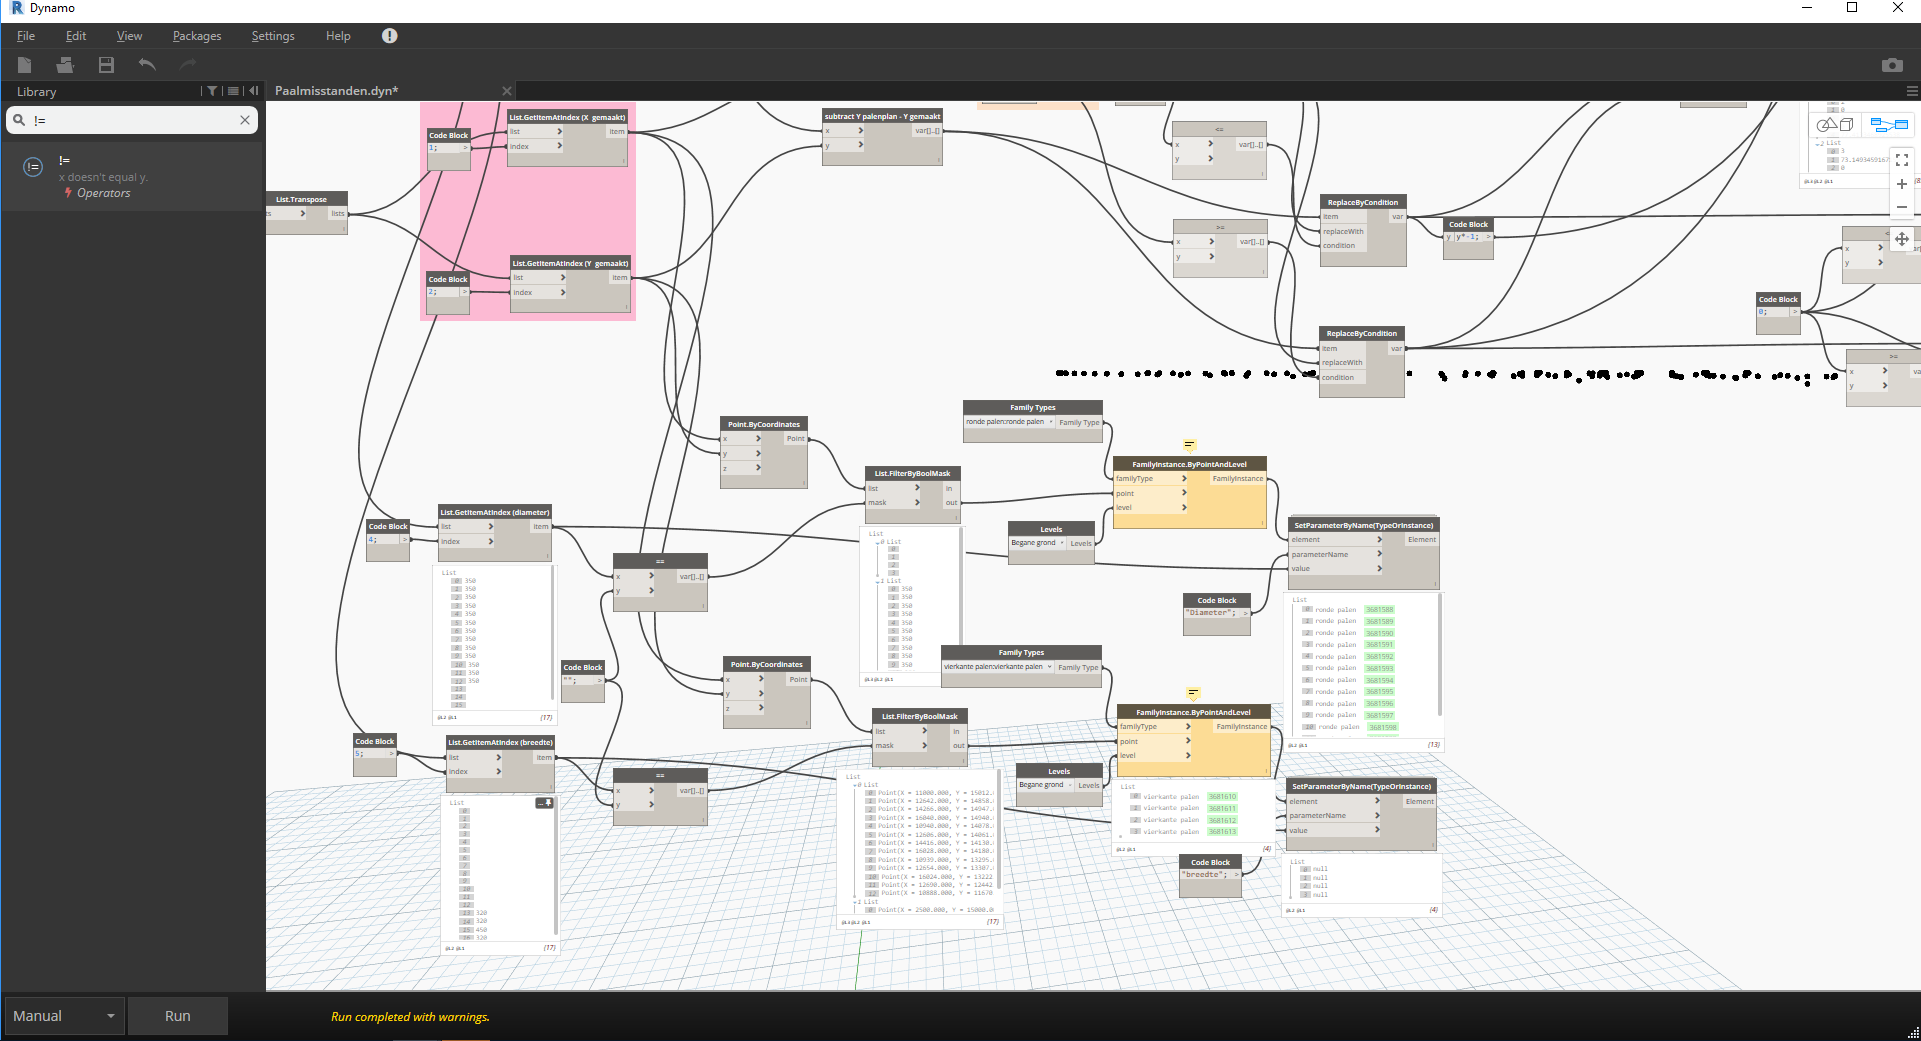Switch to geometry preview navigation
This screenshot has height=1041, width=1921.
pos(1835,125)
